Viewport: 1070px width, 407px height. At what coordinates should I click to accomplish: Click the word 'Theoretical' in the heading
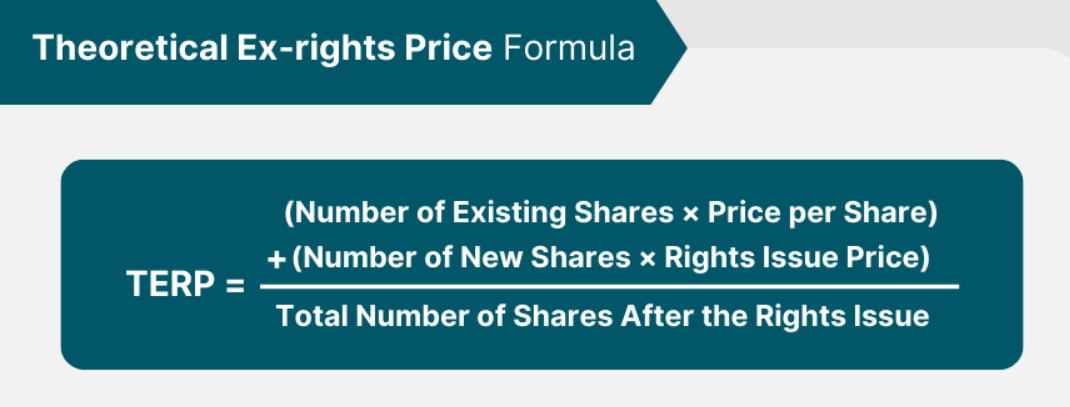pyautogui.click(x=130, y=48)
